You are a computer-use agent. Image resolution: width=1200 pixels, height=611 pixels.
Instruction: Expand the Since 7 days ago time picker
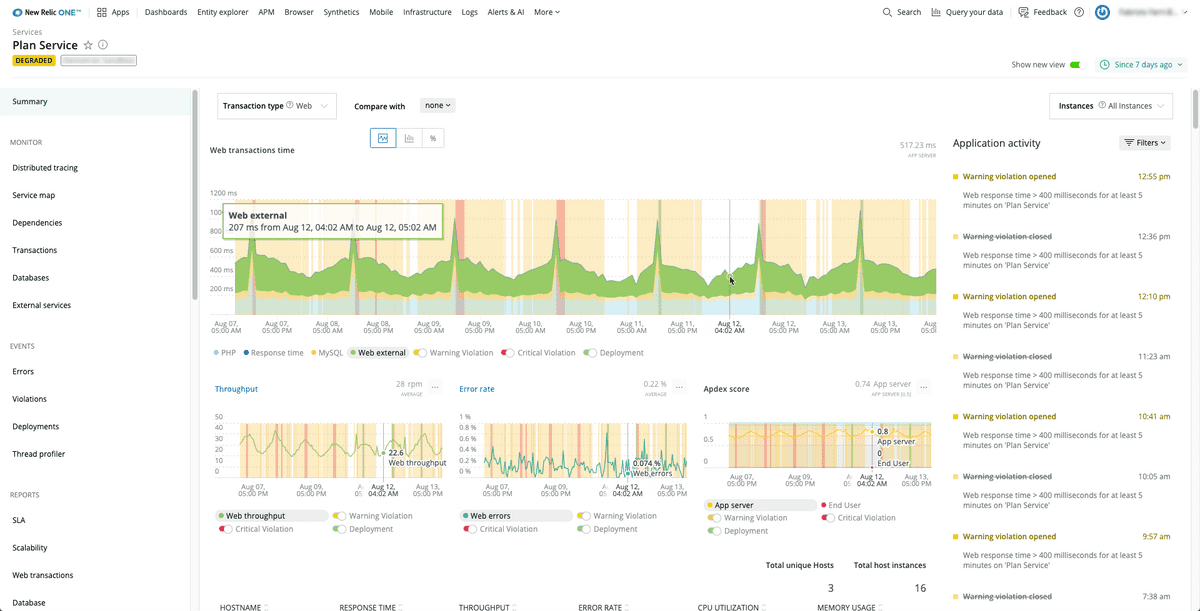(x=1142, y=65)
